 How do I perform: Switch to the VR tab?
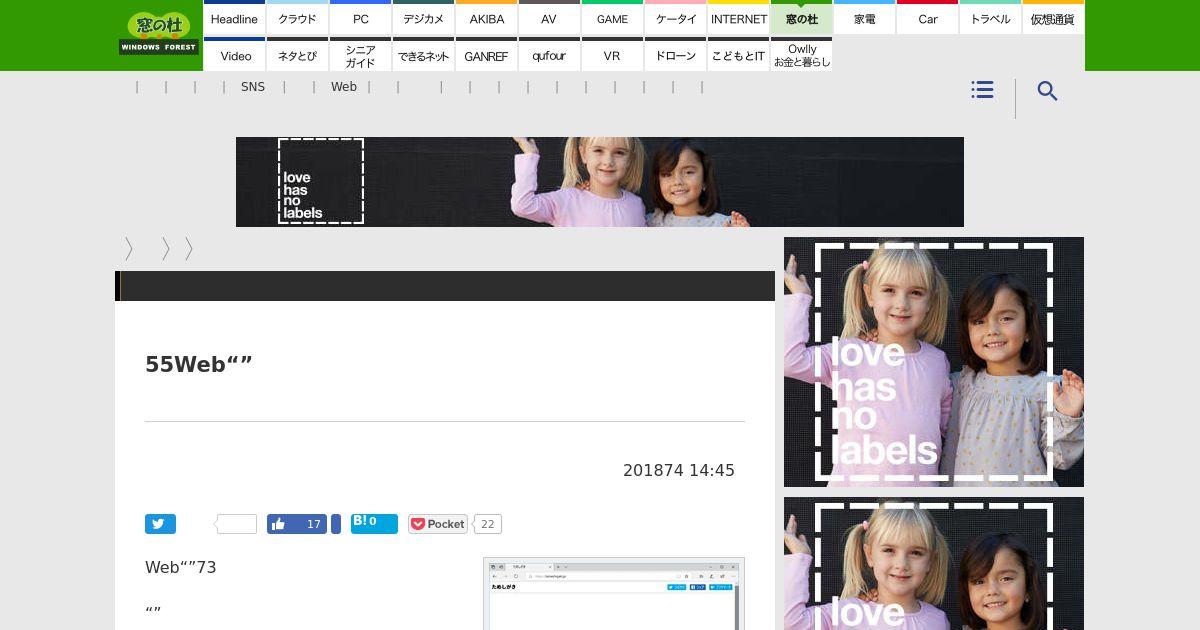(612, 55)
